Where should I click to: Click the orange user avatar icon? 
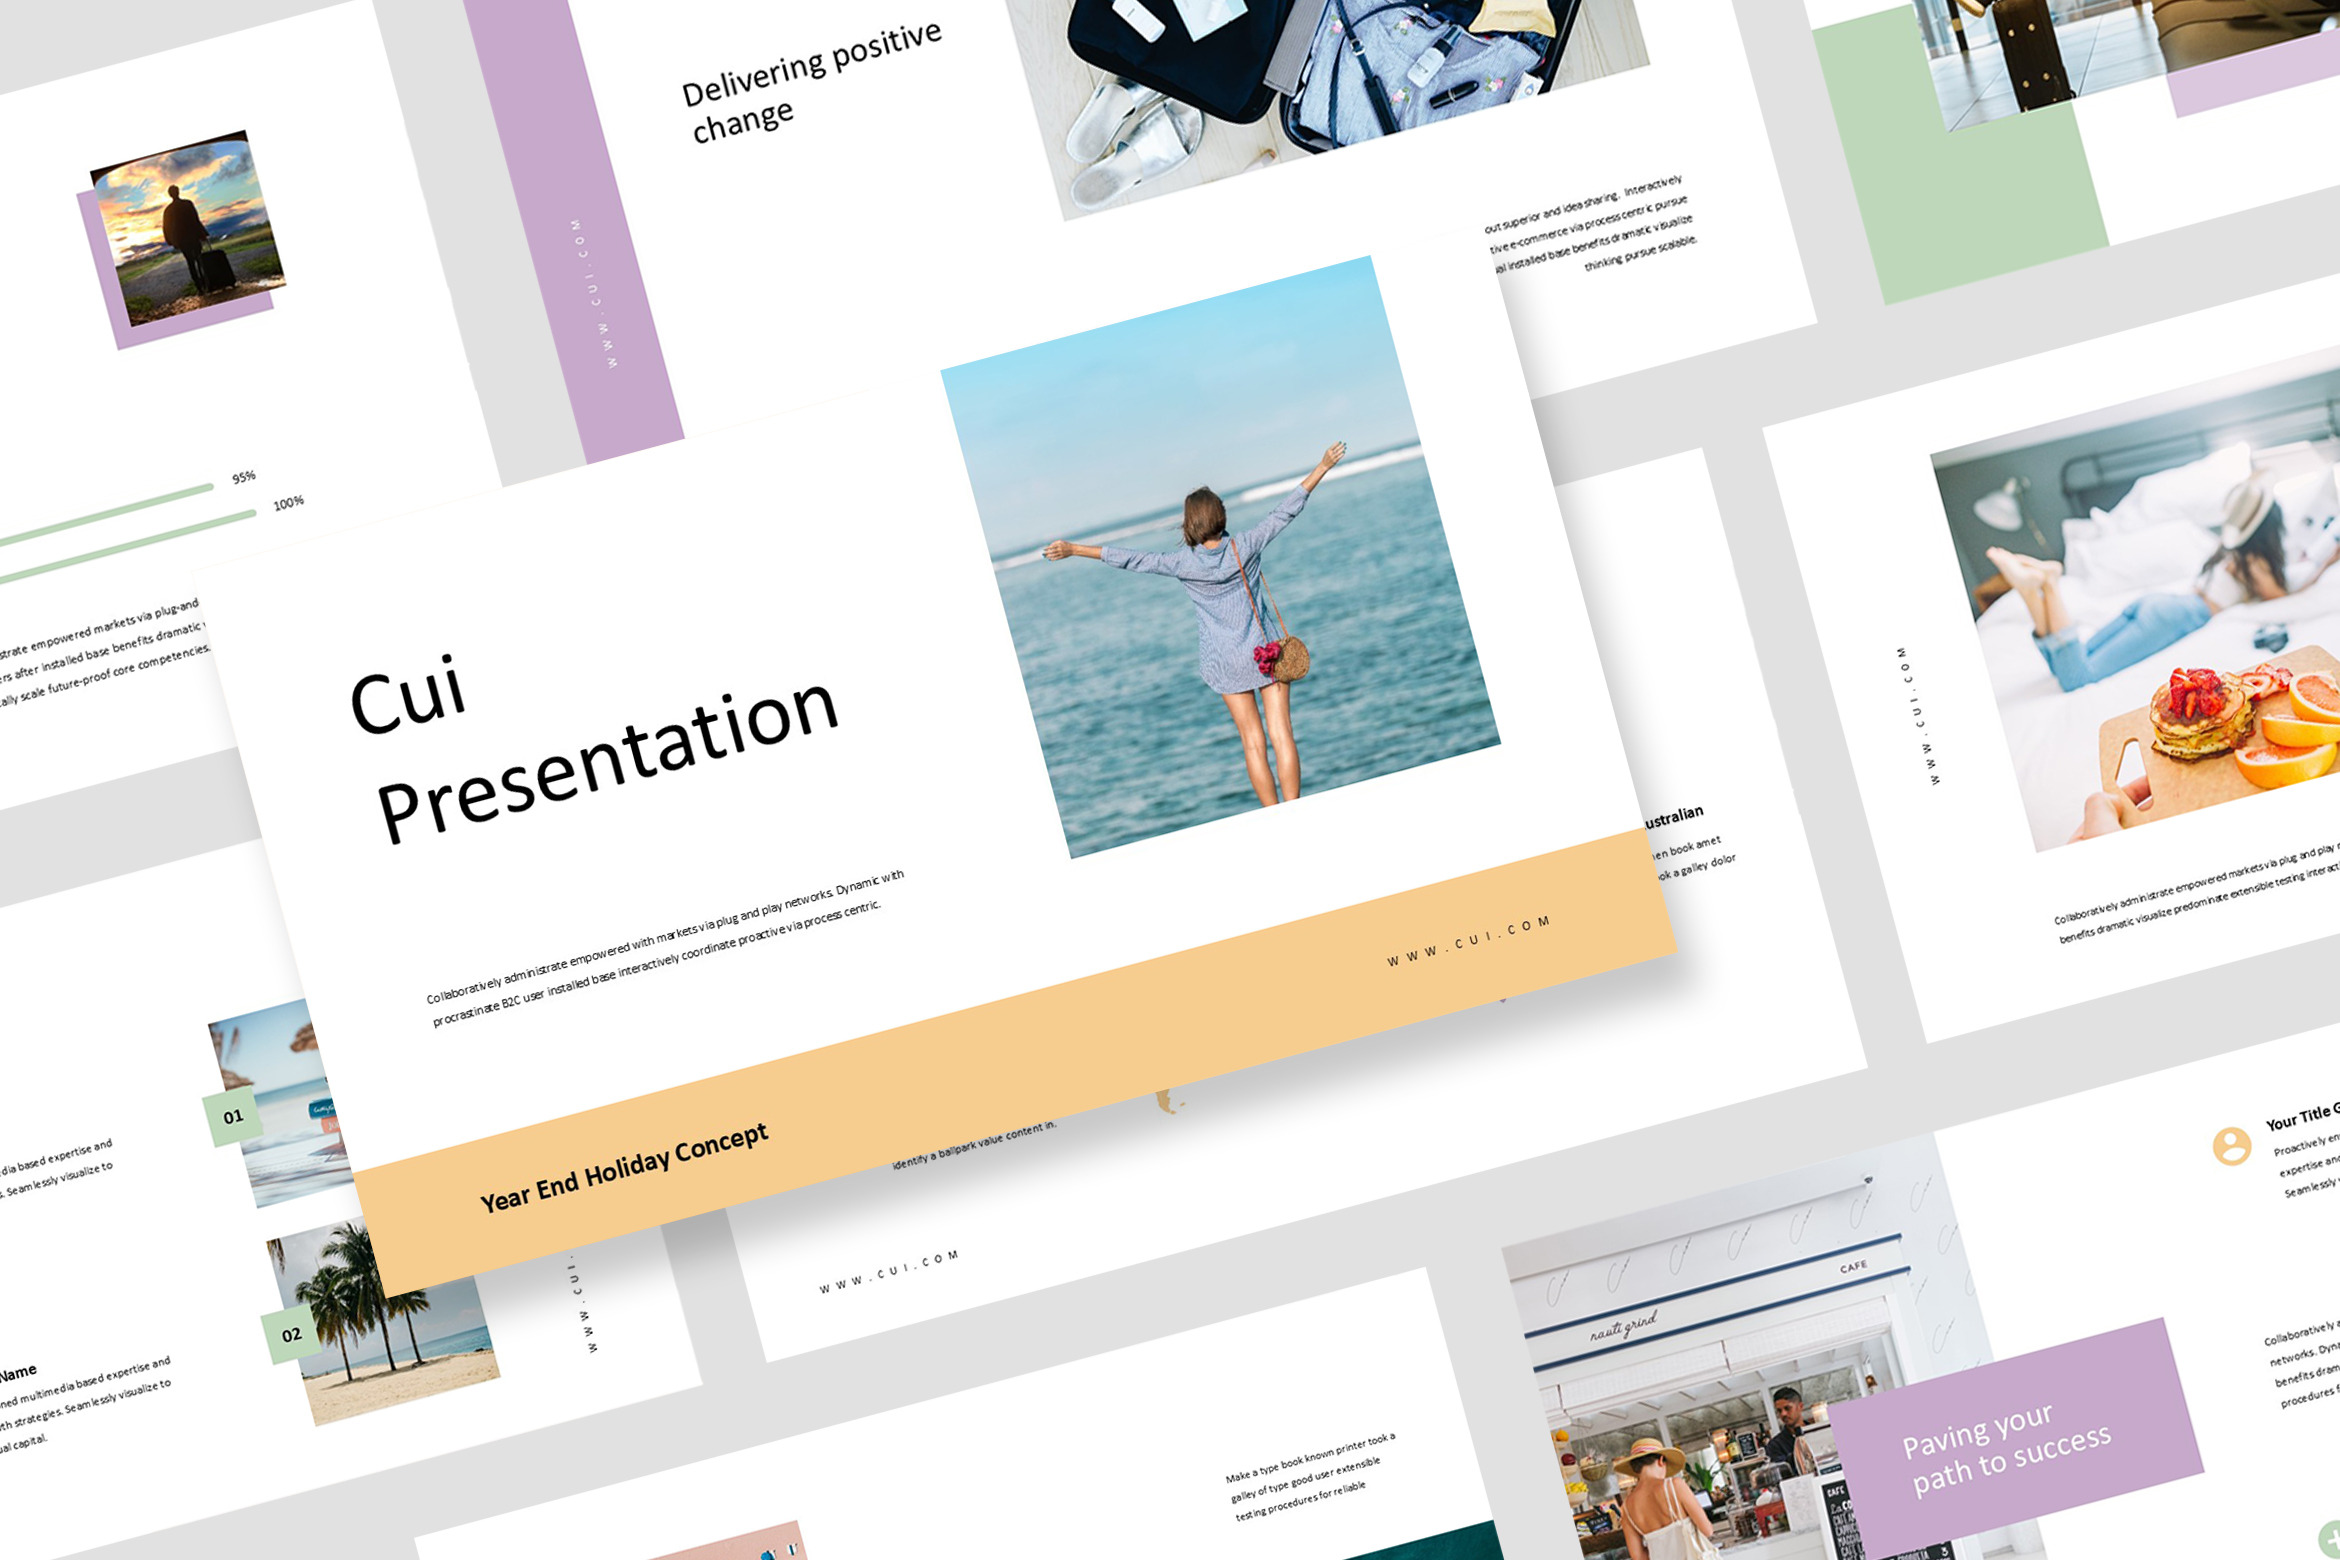click(2231, 1146)
